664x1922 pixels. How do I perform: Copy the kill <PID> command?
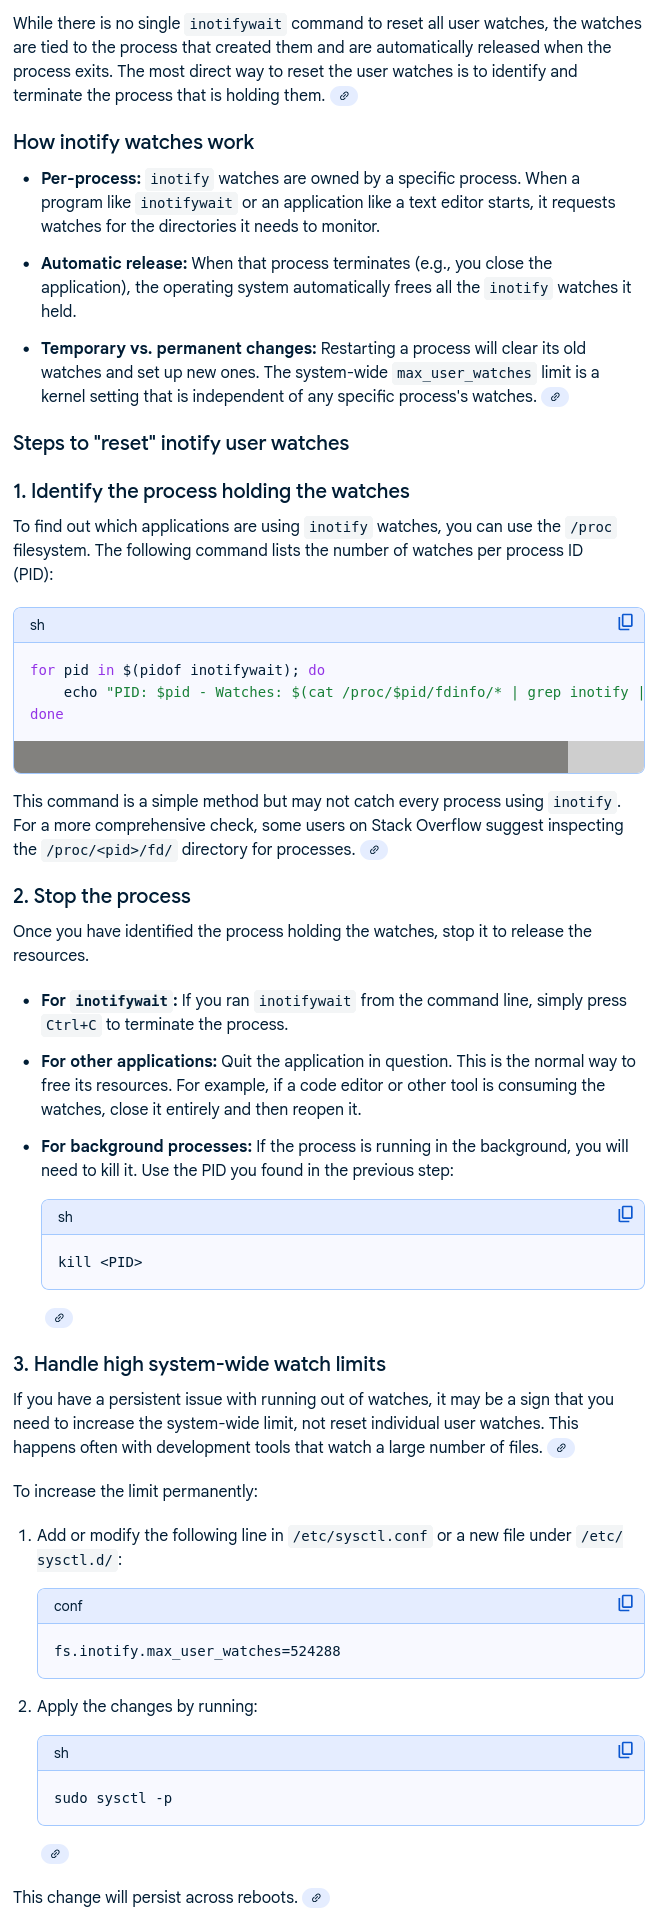[625, 1214]
